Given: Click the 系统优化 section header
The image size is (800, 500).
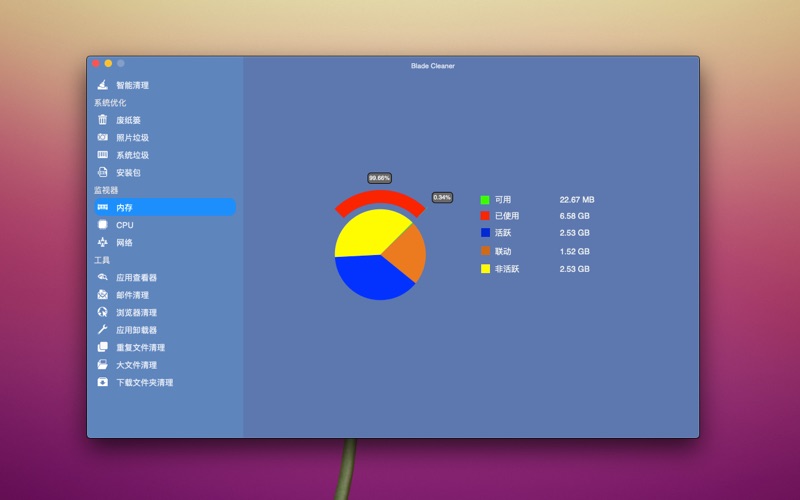Looking at the screenshot, I should click(x=110, y=103).
